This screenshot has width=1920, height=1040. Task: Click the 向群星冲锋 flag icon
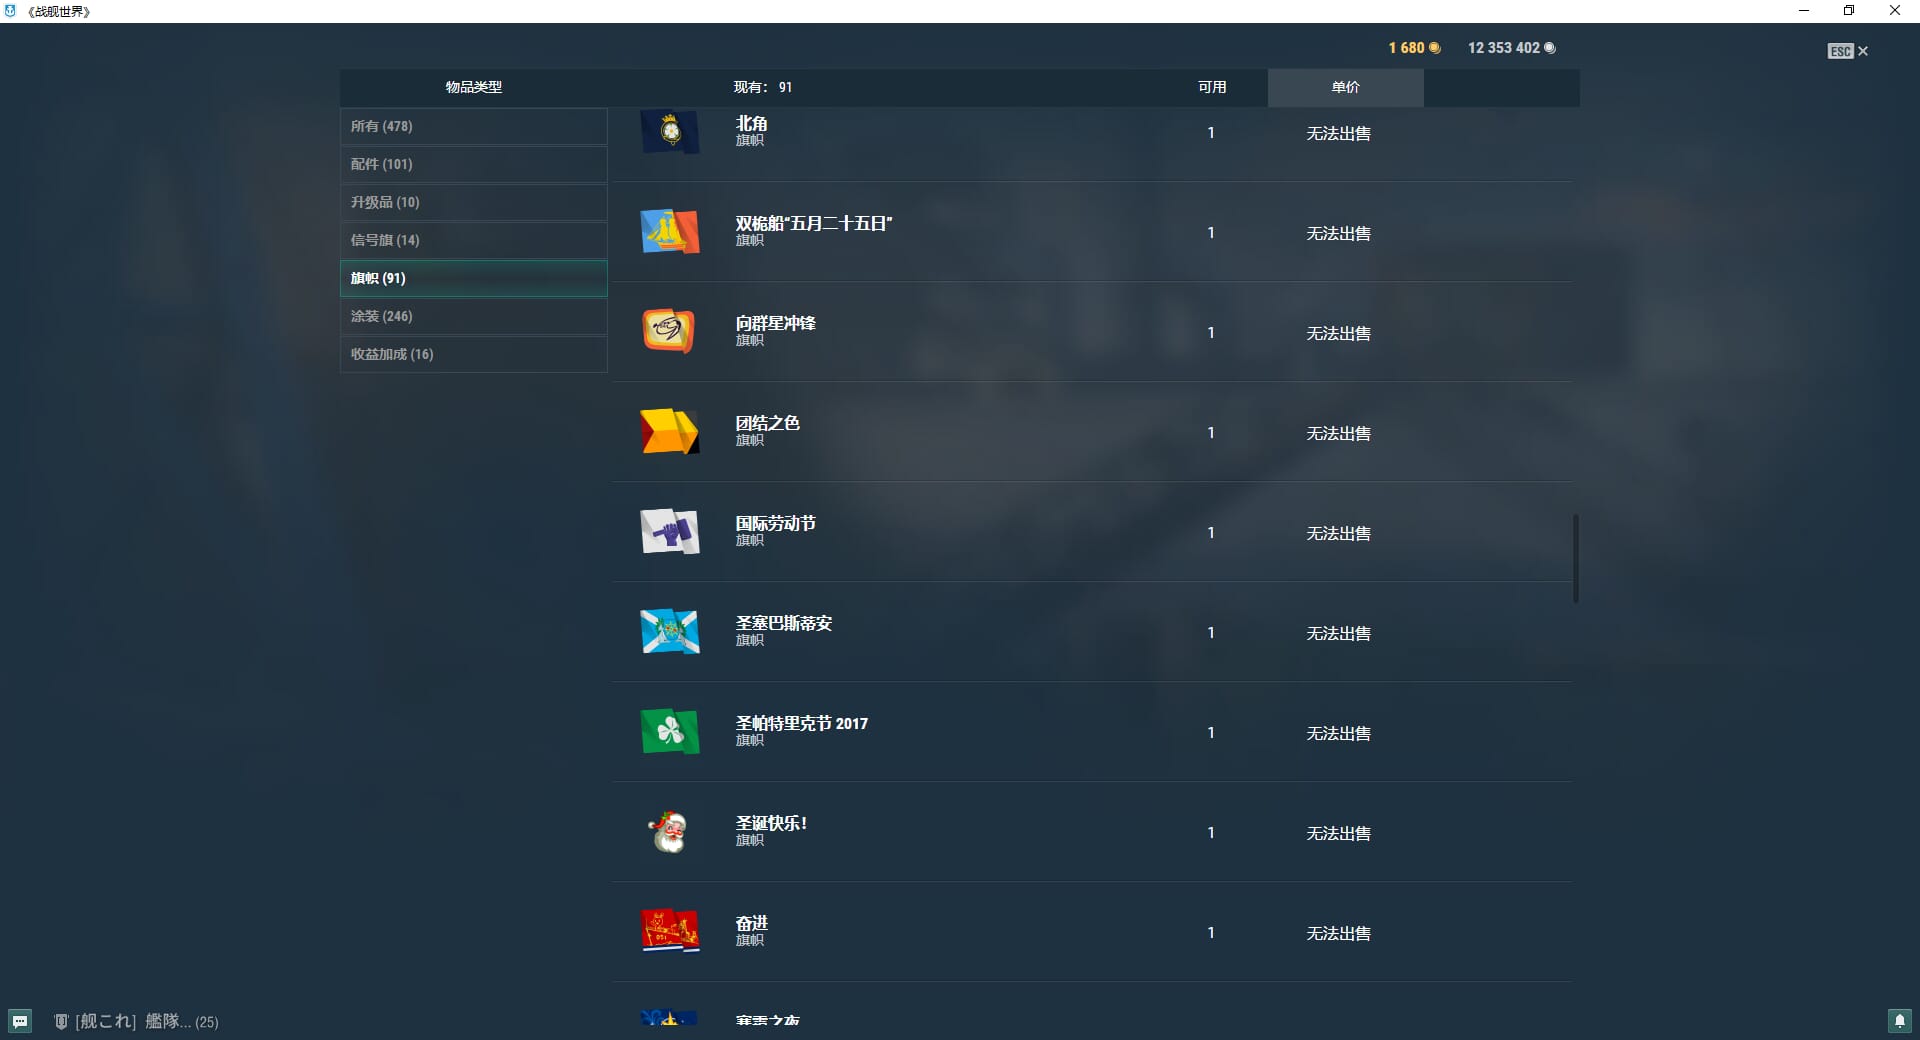670,332
